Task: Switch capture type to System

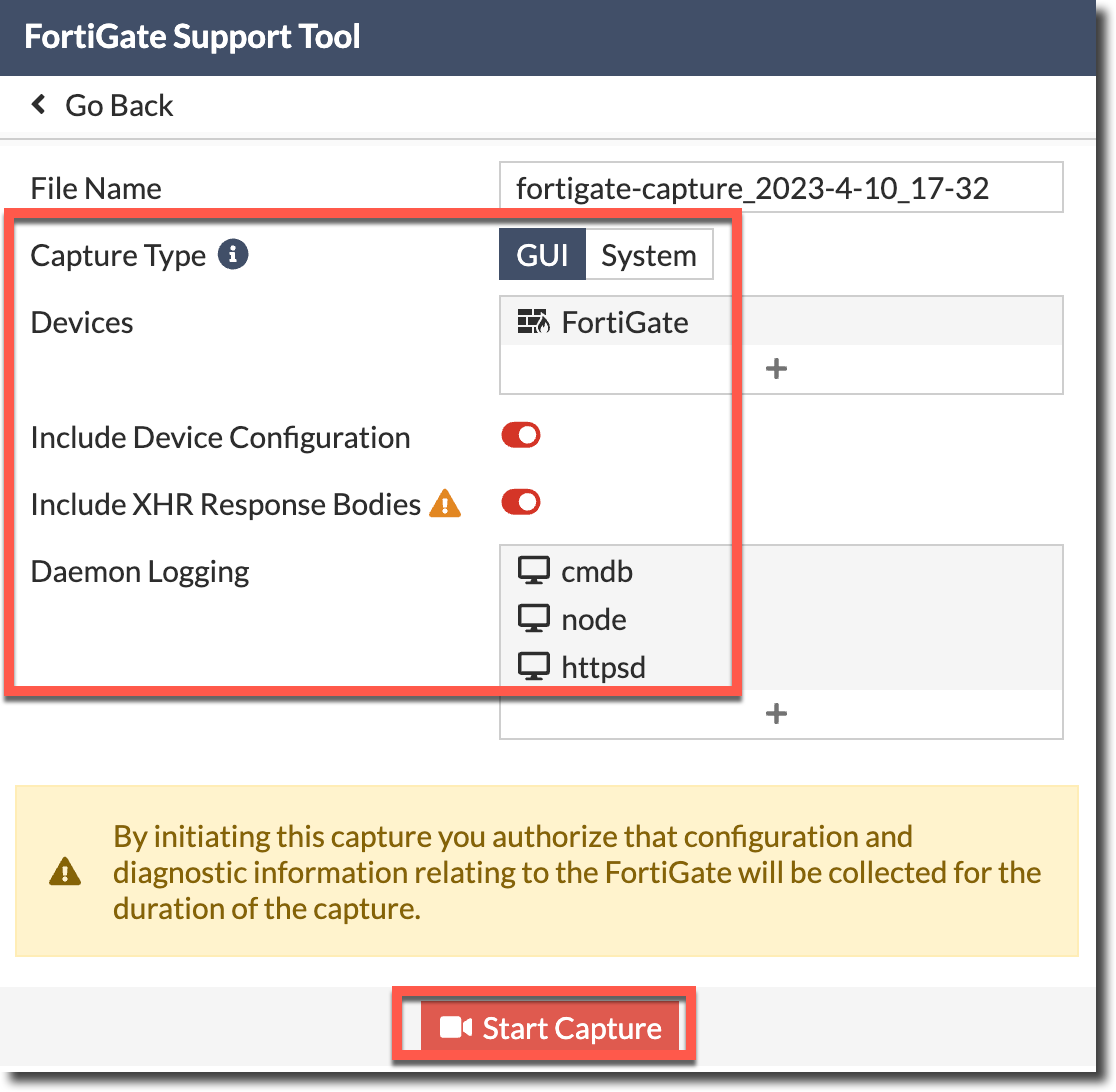Action: (648, 255)
